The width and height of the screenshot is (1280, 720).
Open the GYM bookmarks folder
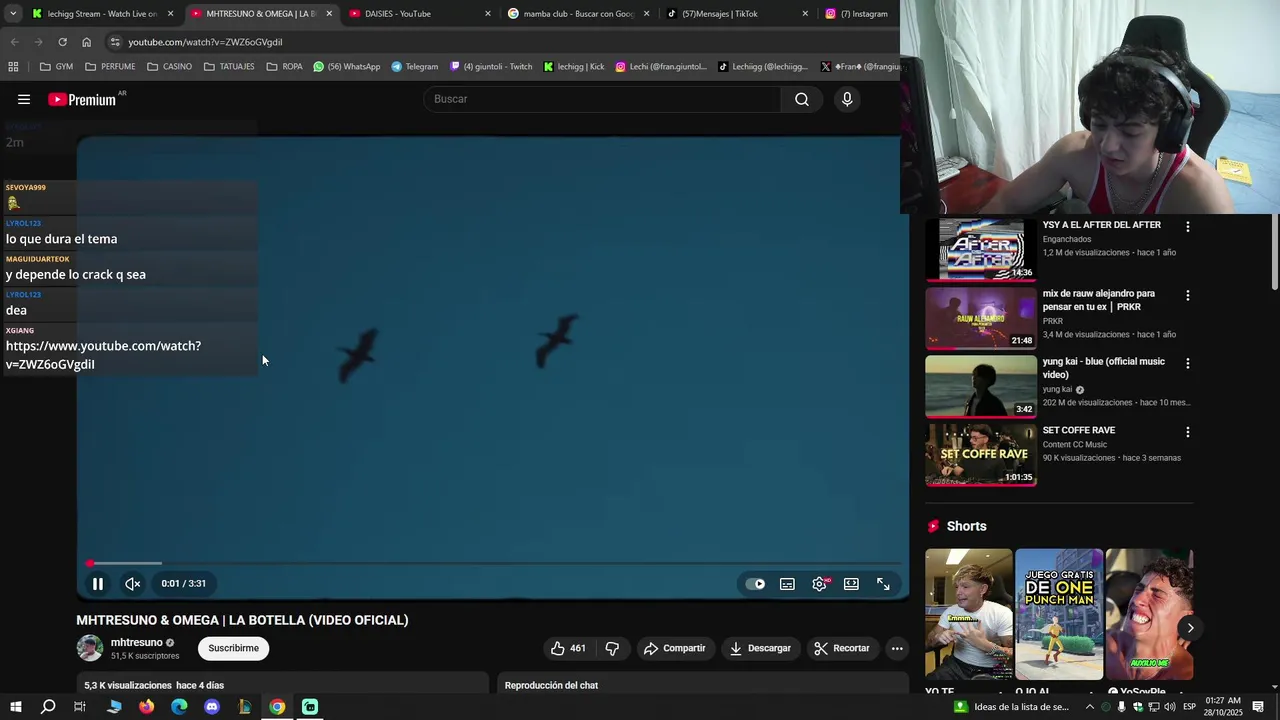coord(56,67)
